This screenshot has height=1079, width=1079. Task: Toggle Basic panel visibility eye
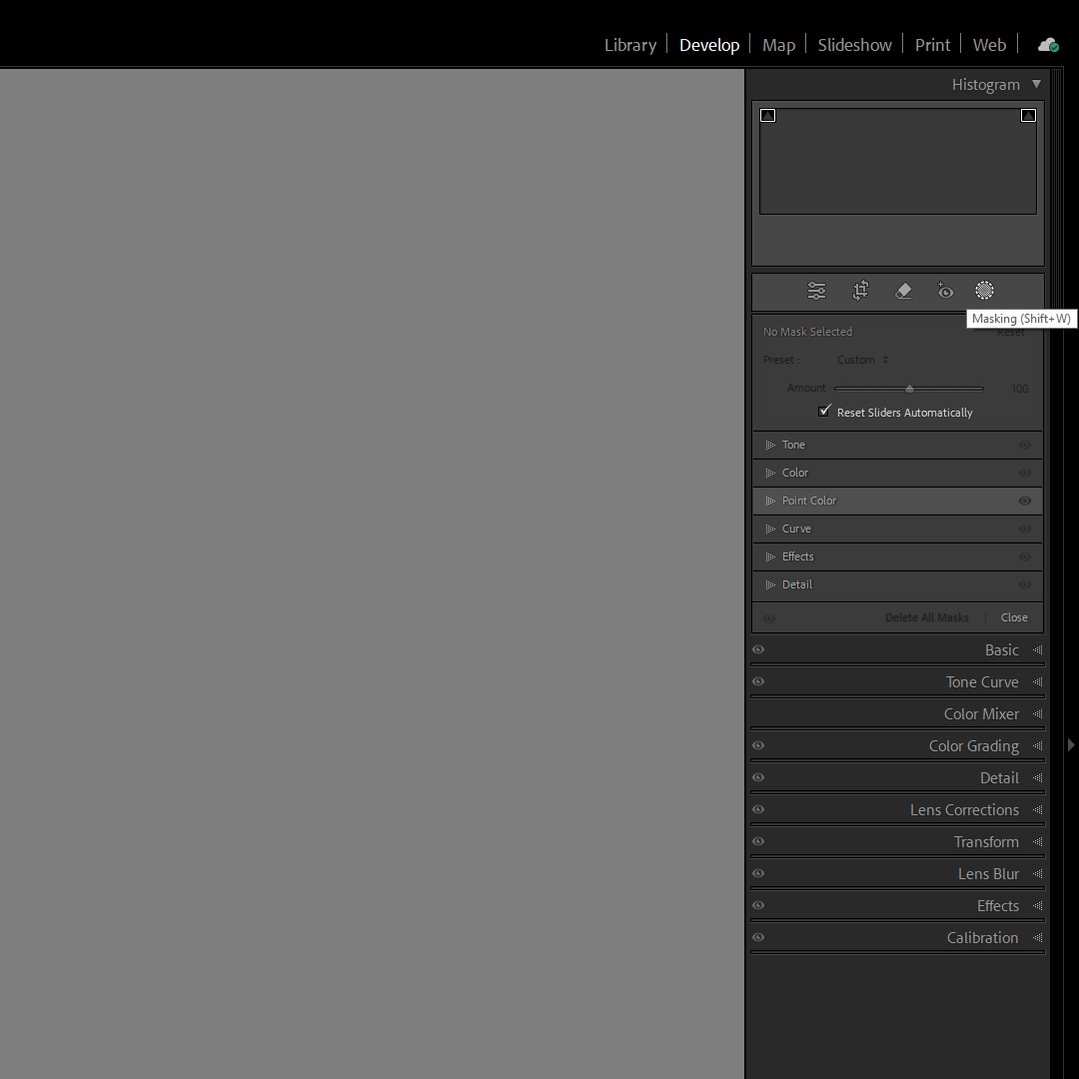click(758, 650)
